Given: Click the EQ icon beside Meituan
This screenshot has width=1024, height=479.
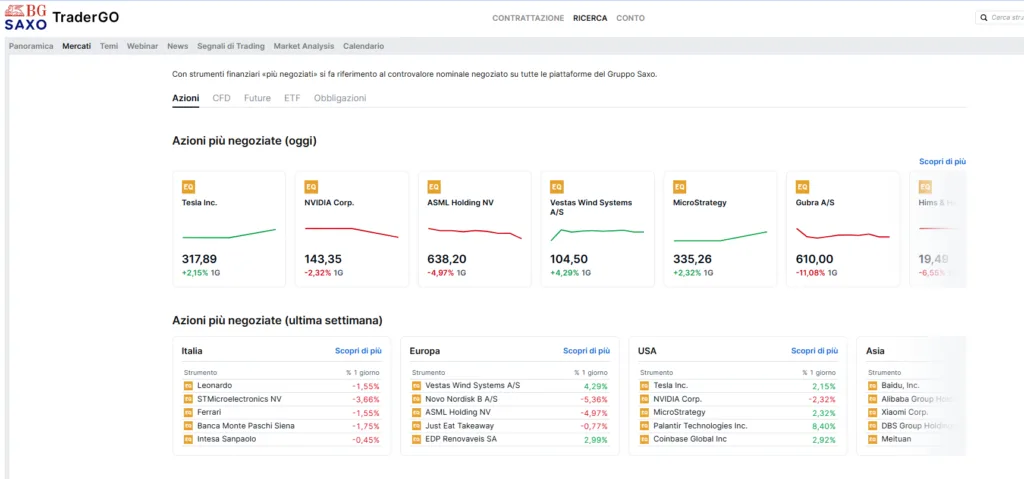Looking at the screenshot, I should [872, 439].
